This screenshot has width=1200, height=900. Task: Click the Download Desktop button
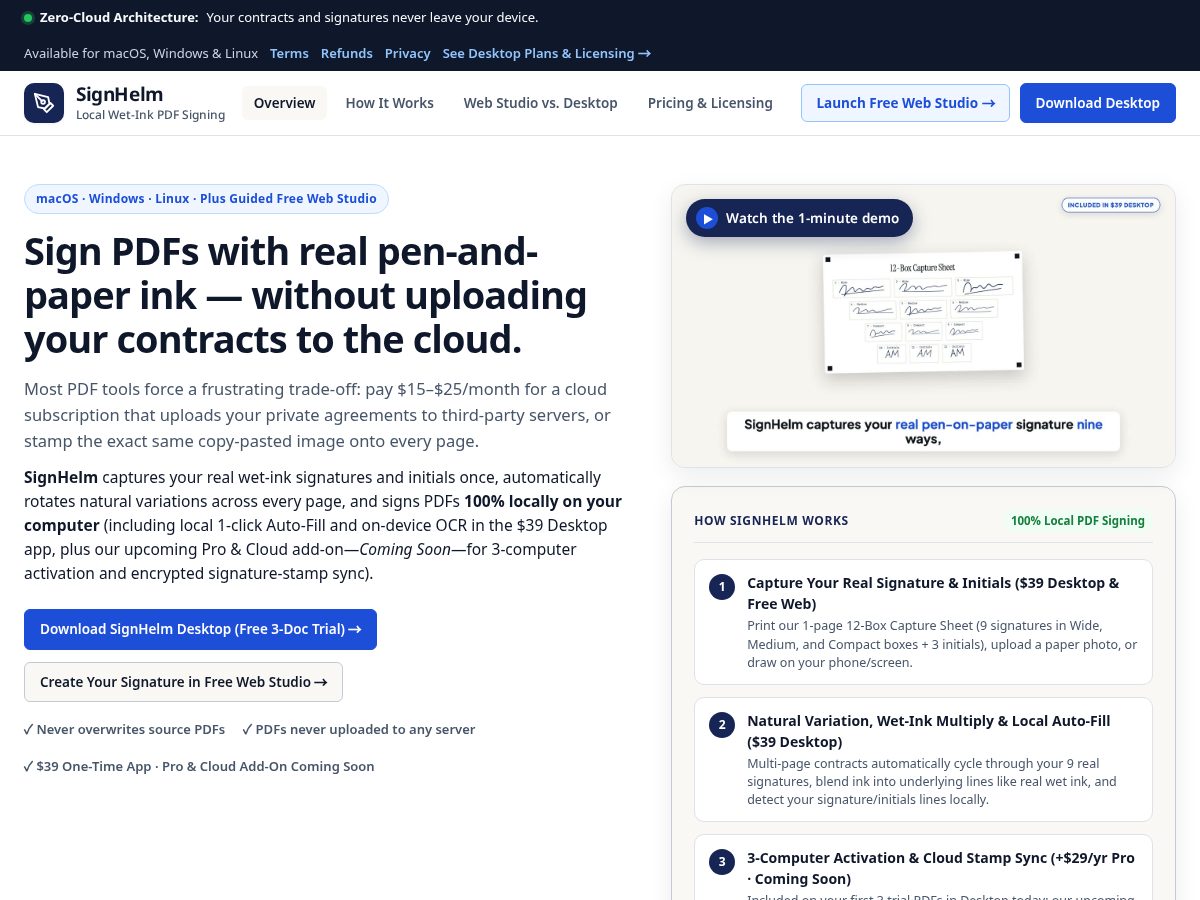[x=1098, y=103]
